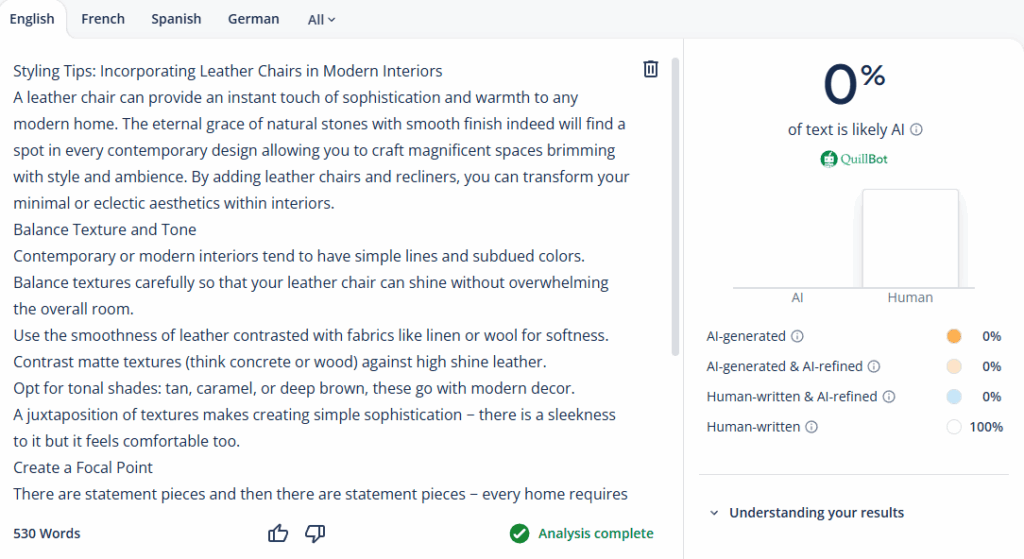Image resolution: width=1024 pixels, height=559 pixels.
Task: Select the English language tab
Action: 32,19
